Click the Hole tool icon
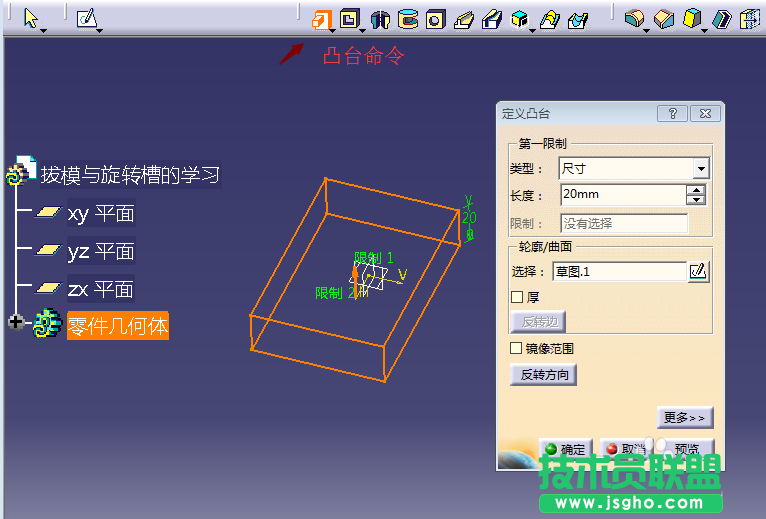 pyautogui.click(x=435, y=19)
